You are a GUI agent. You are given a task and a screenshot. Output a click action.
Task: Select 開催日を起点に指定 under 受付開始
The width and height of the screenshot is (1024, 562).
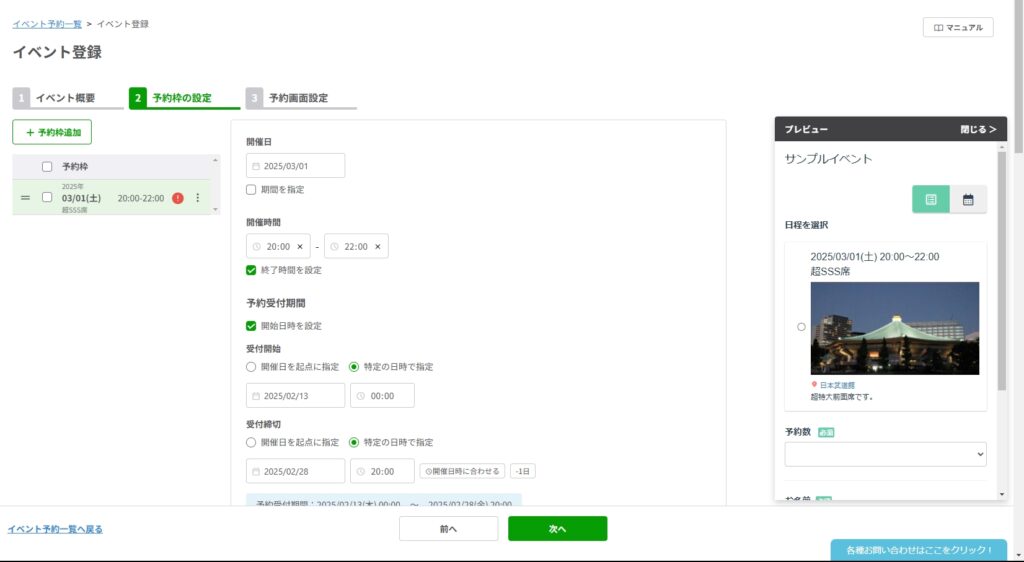pos(251,367)
